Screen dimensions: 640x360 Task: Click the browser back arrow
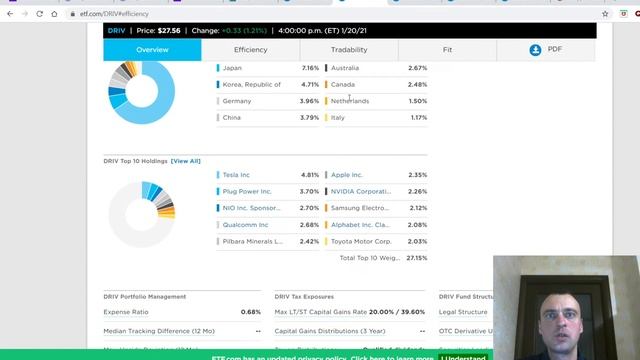pos(10,14)
